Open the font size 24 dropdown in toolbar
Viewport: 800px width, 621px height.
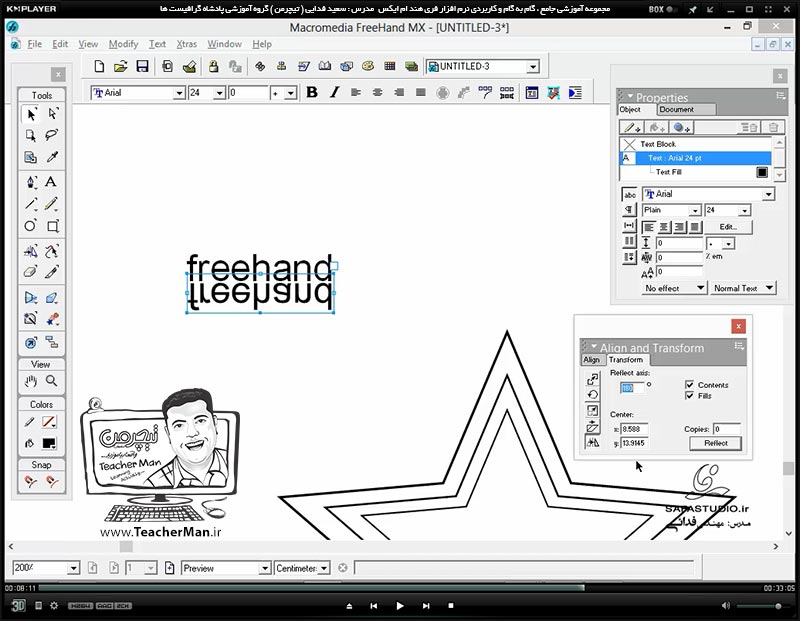click(x=219, y=93)
